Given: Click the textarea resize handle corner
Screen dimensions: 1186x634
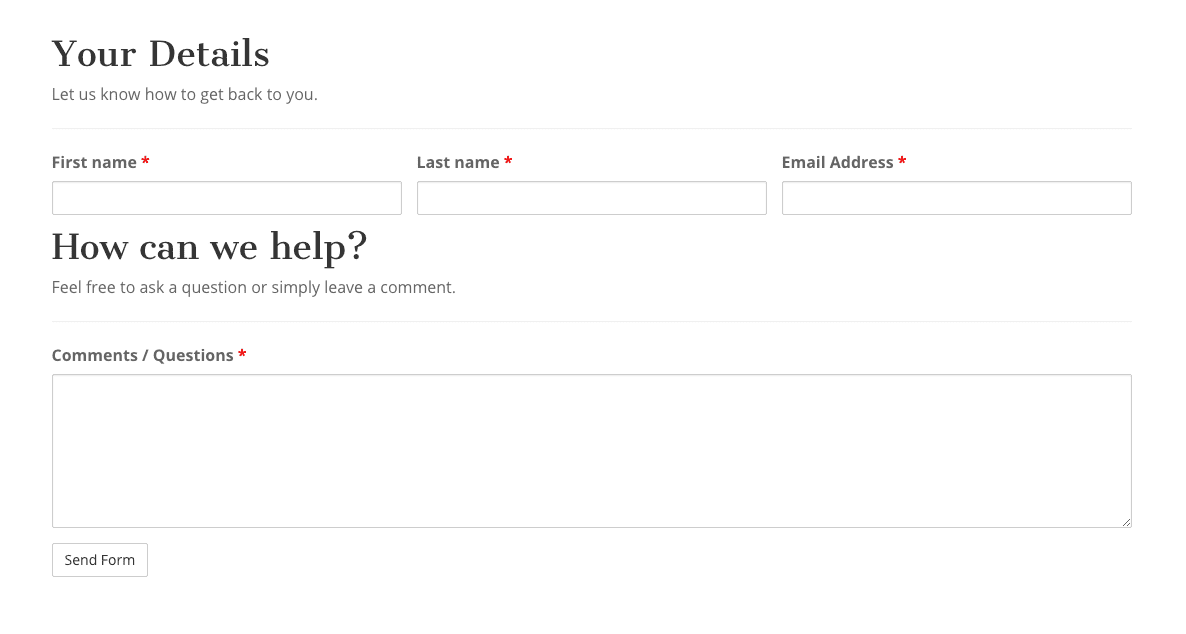Looking at the screenshot, I should [1126, 522].
